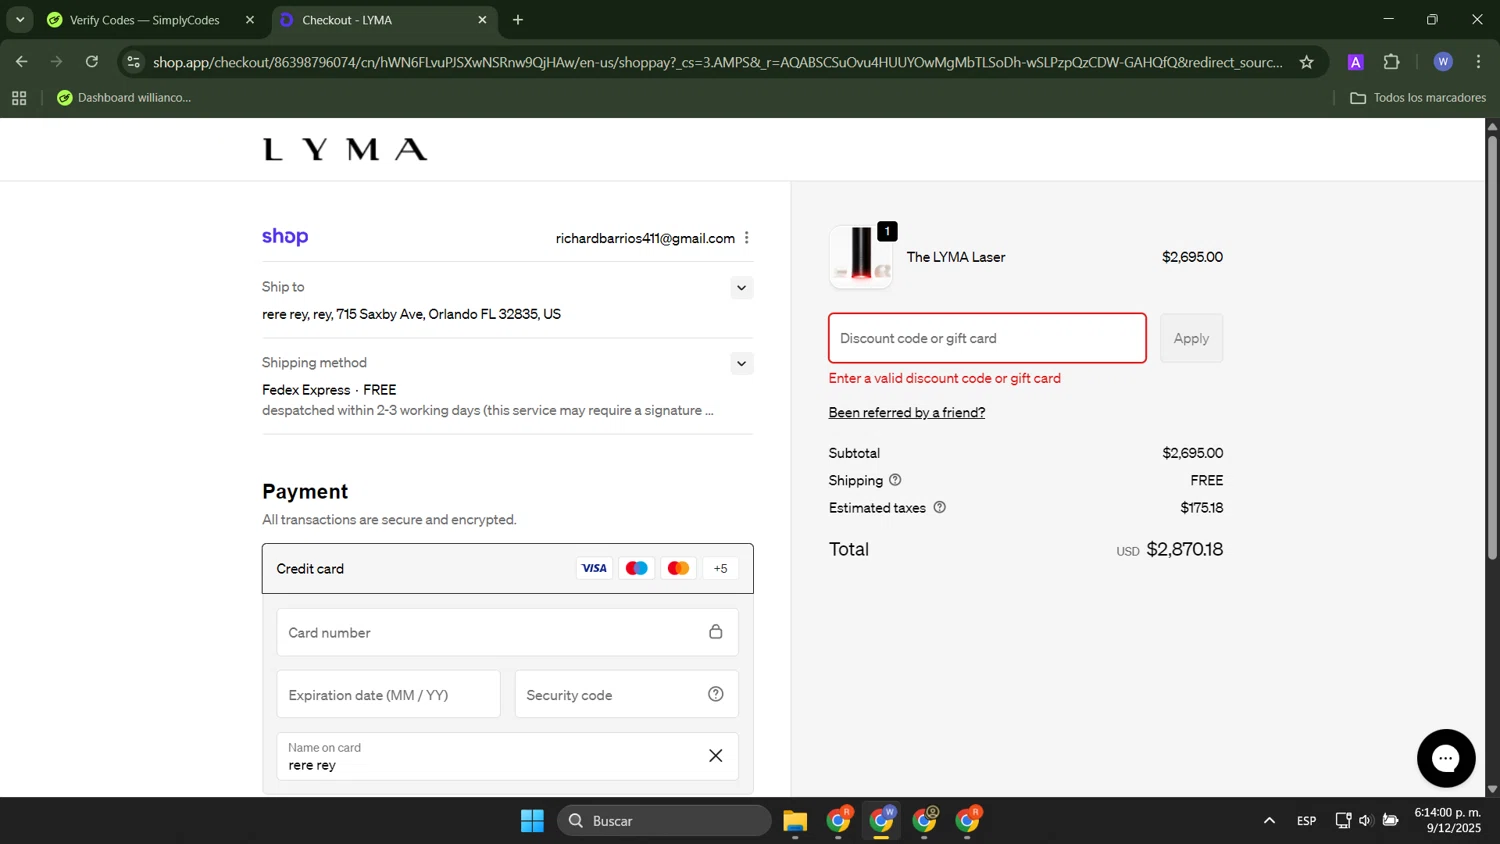This screenshot has height=844, width=1500.
Task: Click the Shop Pay logo
Action: (x=285, y=237)
